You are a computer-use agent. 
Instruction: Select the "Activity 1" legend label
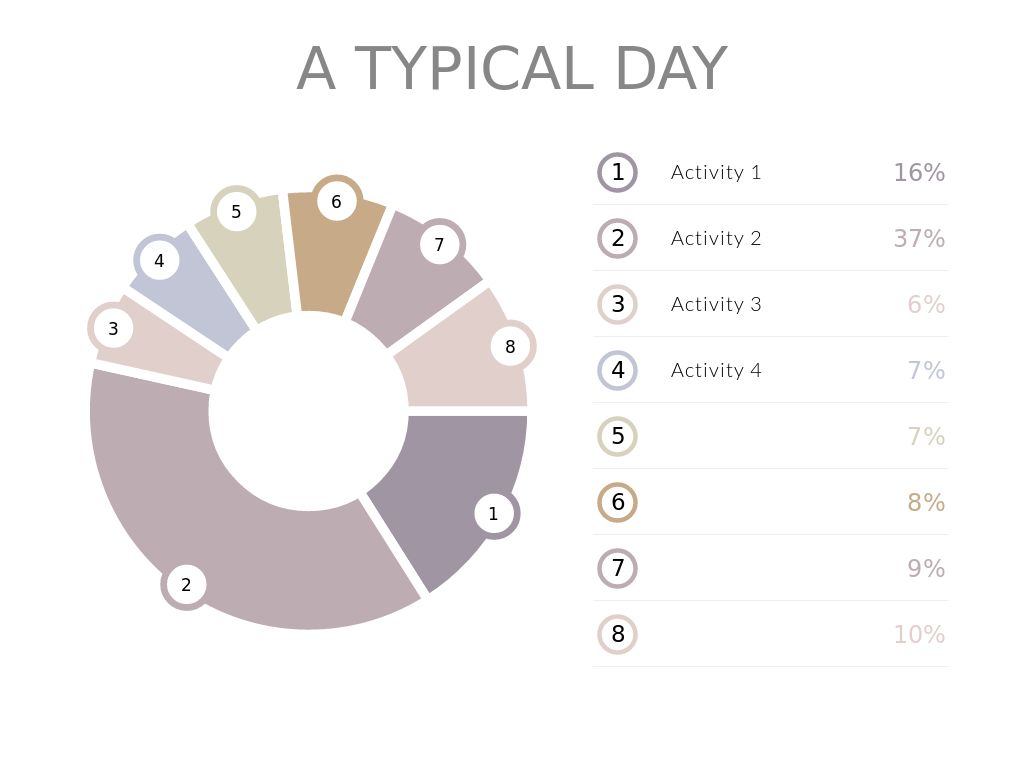pos(716,172)
